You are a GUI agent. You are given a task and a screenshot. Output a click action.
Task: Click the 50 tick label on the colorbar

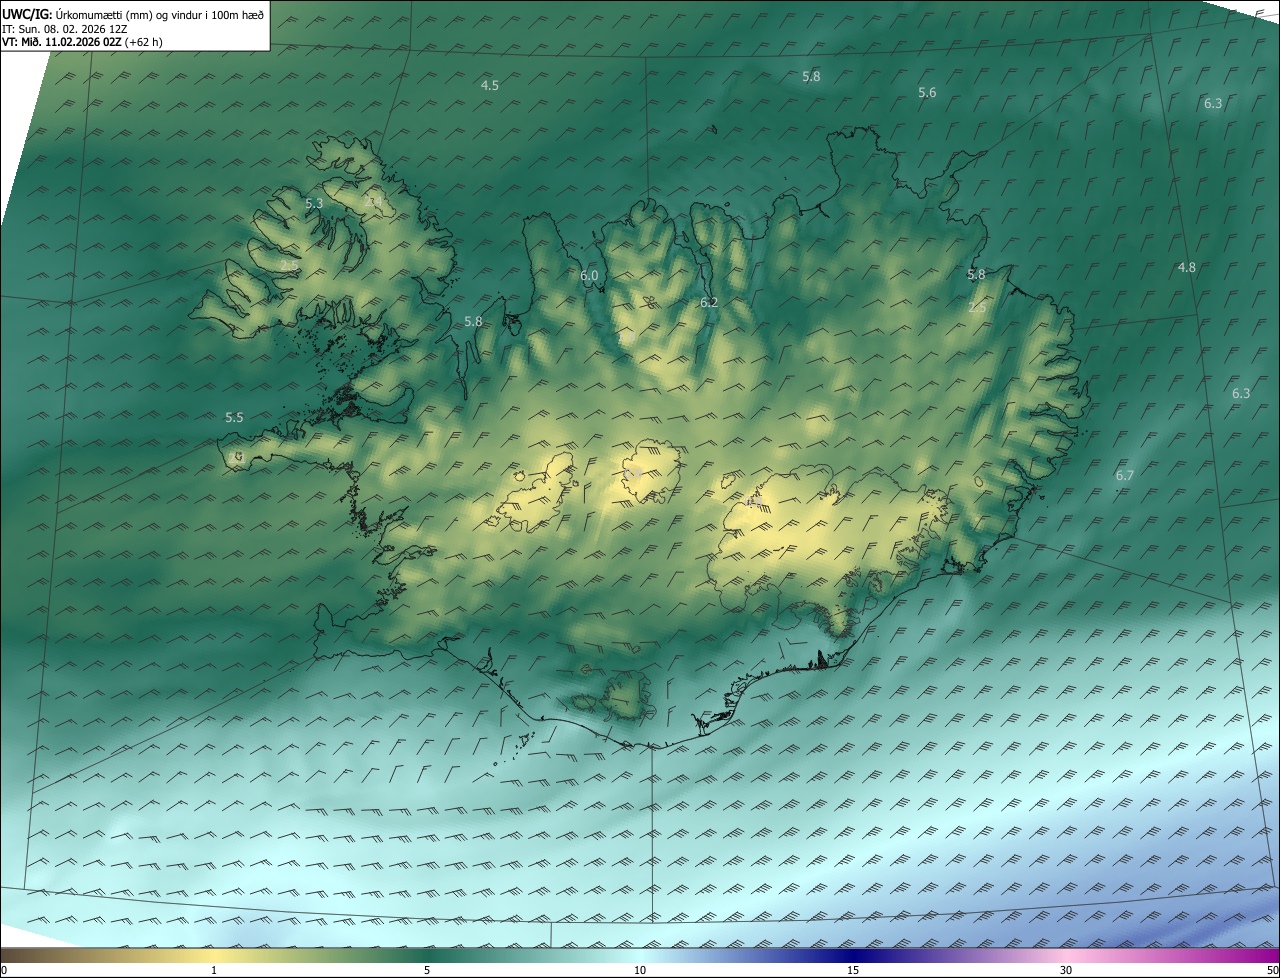tap(1272, 970)
